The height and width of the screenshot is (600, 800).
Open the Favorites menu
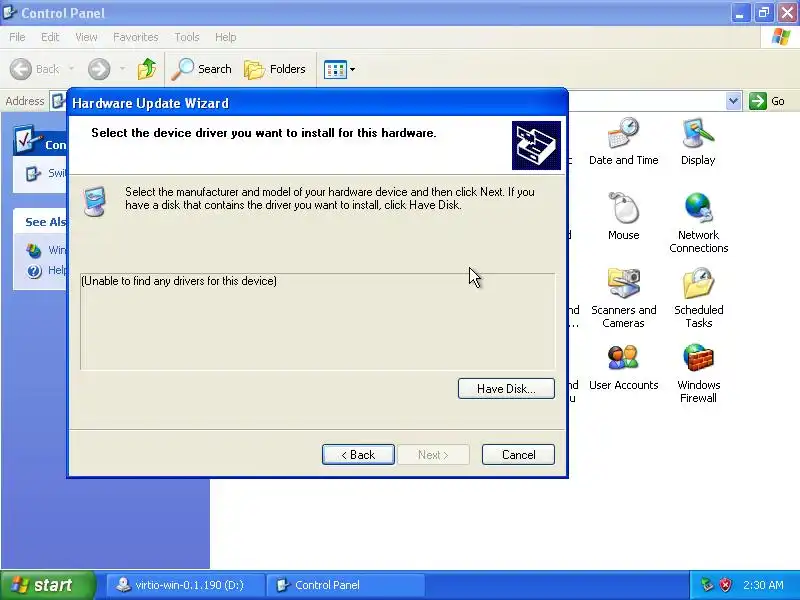(136, 37)
